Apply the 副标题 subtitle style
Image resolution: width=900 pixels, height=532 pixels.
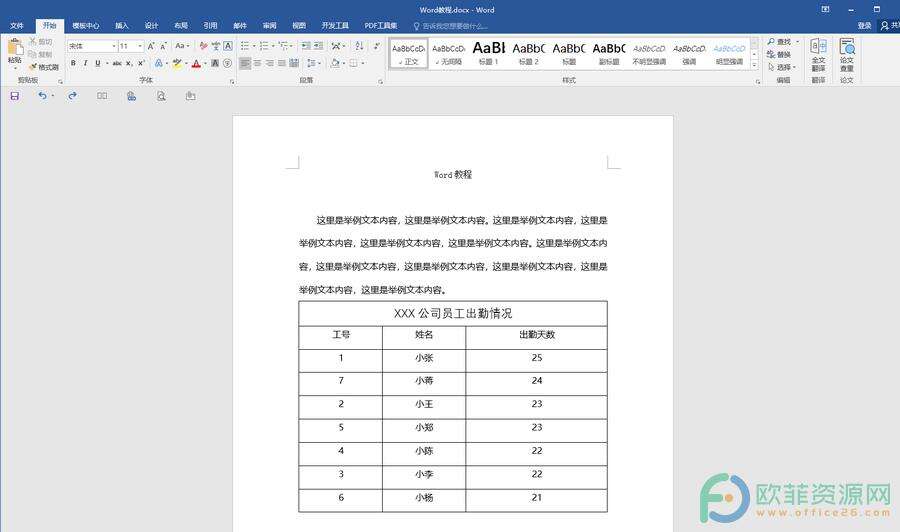tap(609, 54)
